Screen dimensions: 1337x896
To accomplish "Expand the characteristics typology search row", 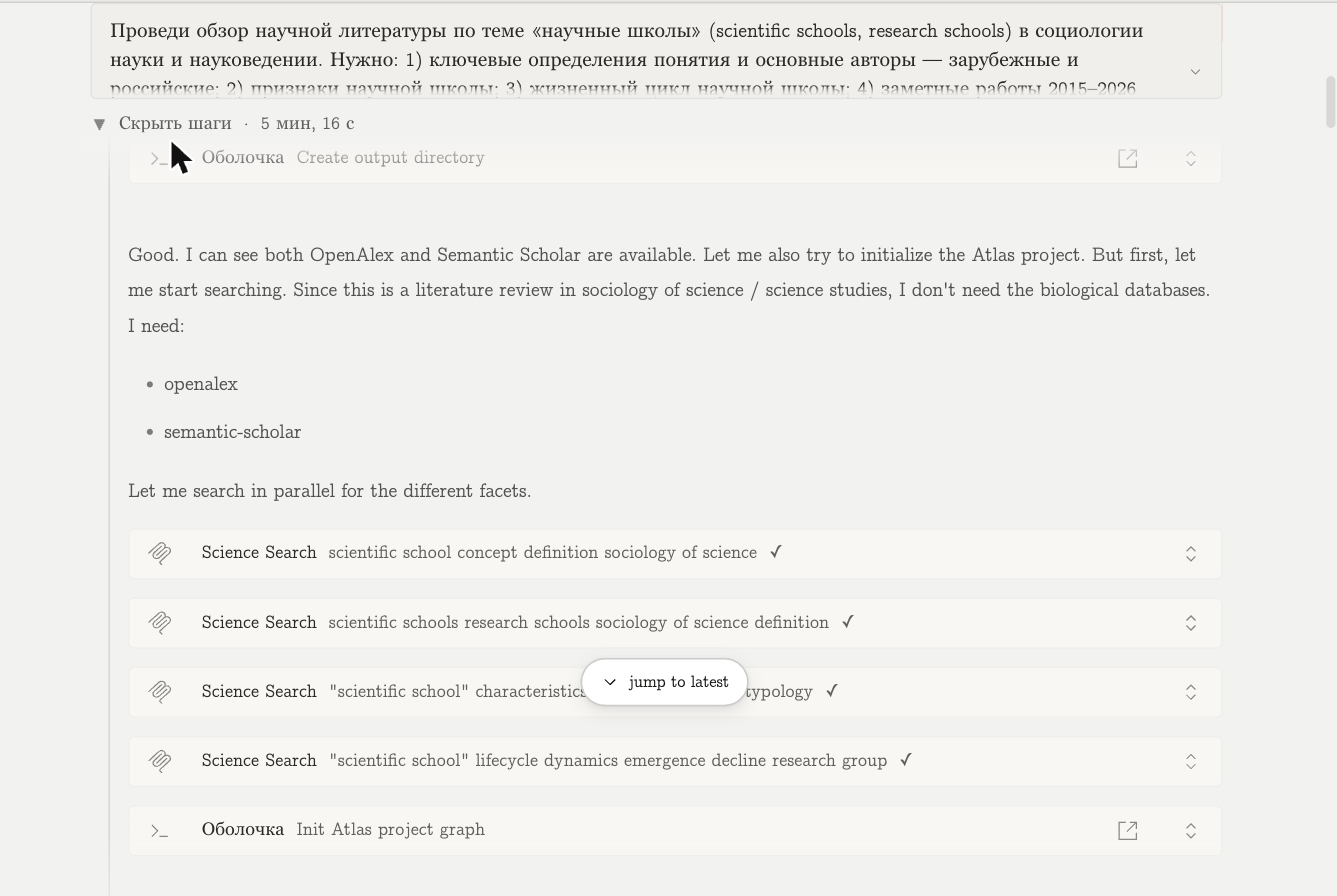I will (x=1191, y=691).
